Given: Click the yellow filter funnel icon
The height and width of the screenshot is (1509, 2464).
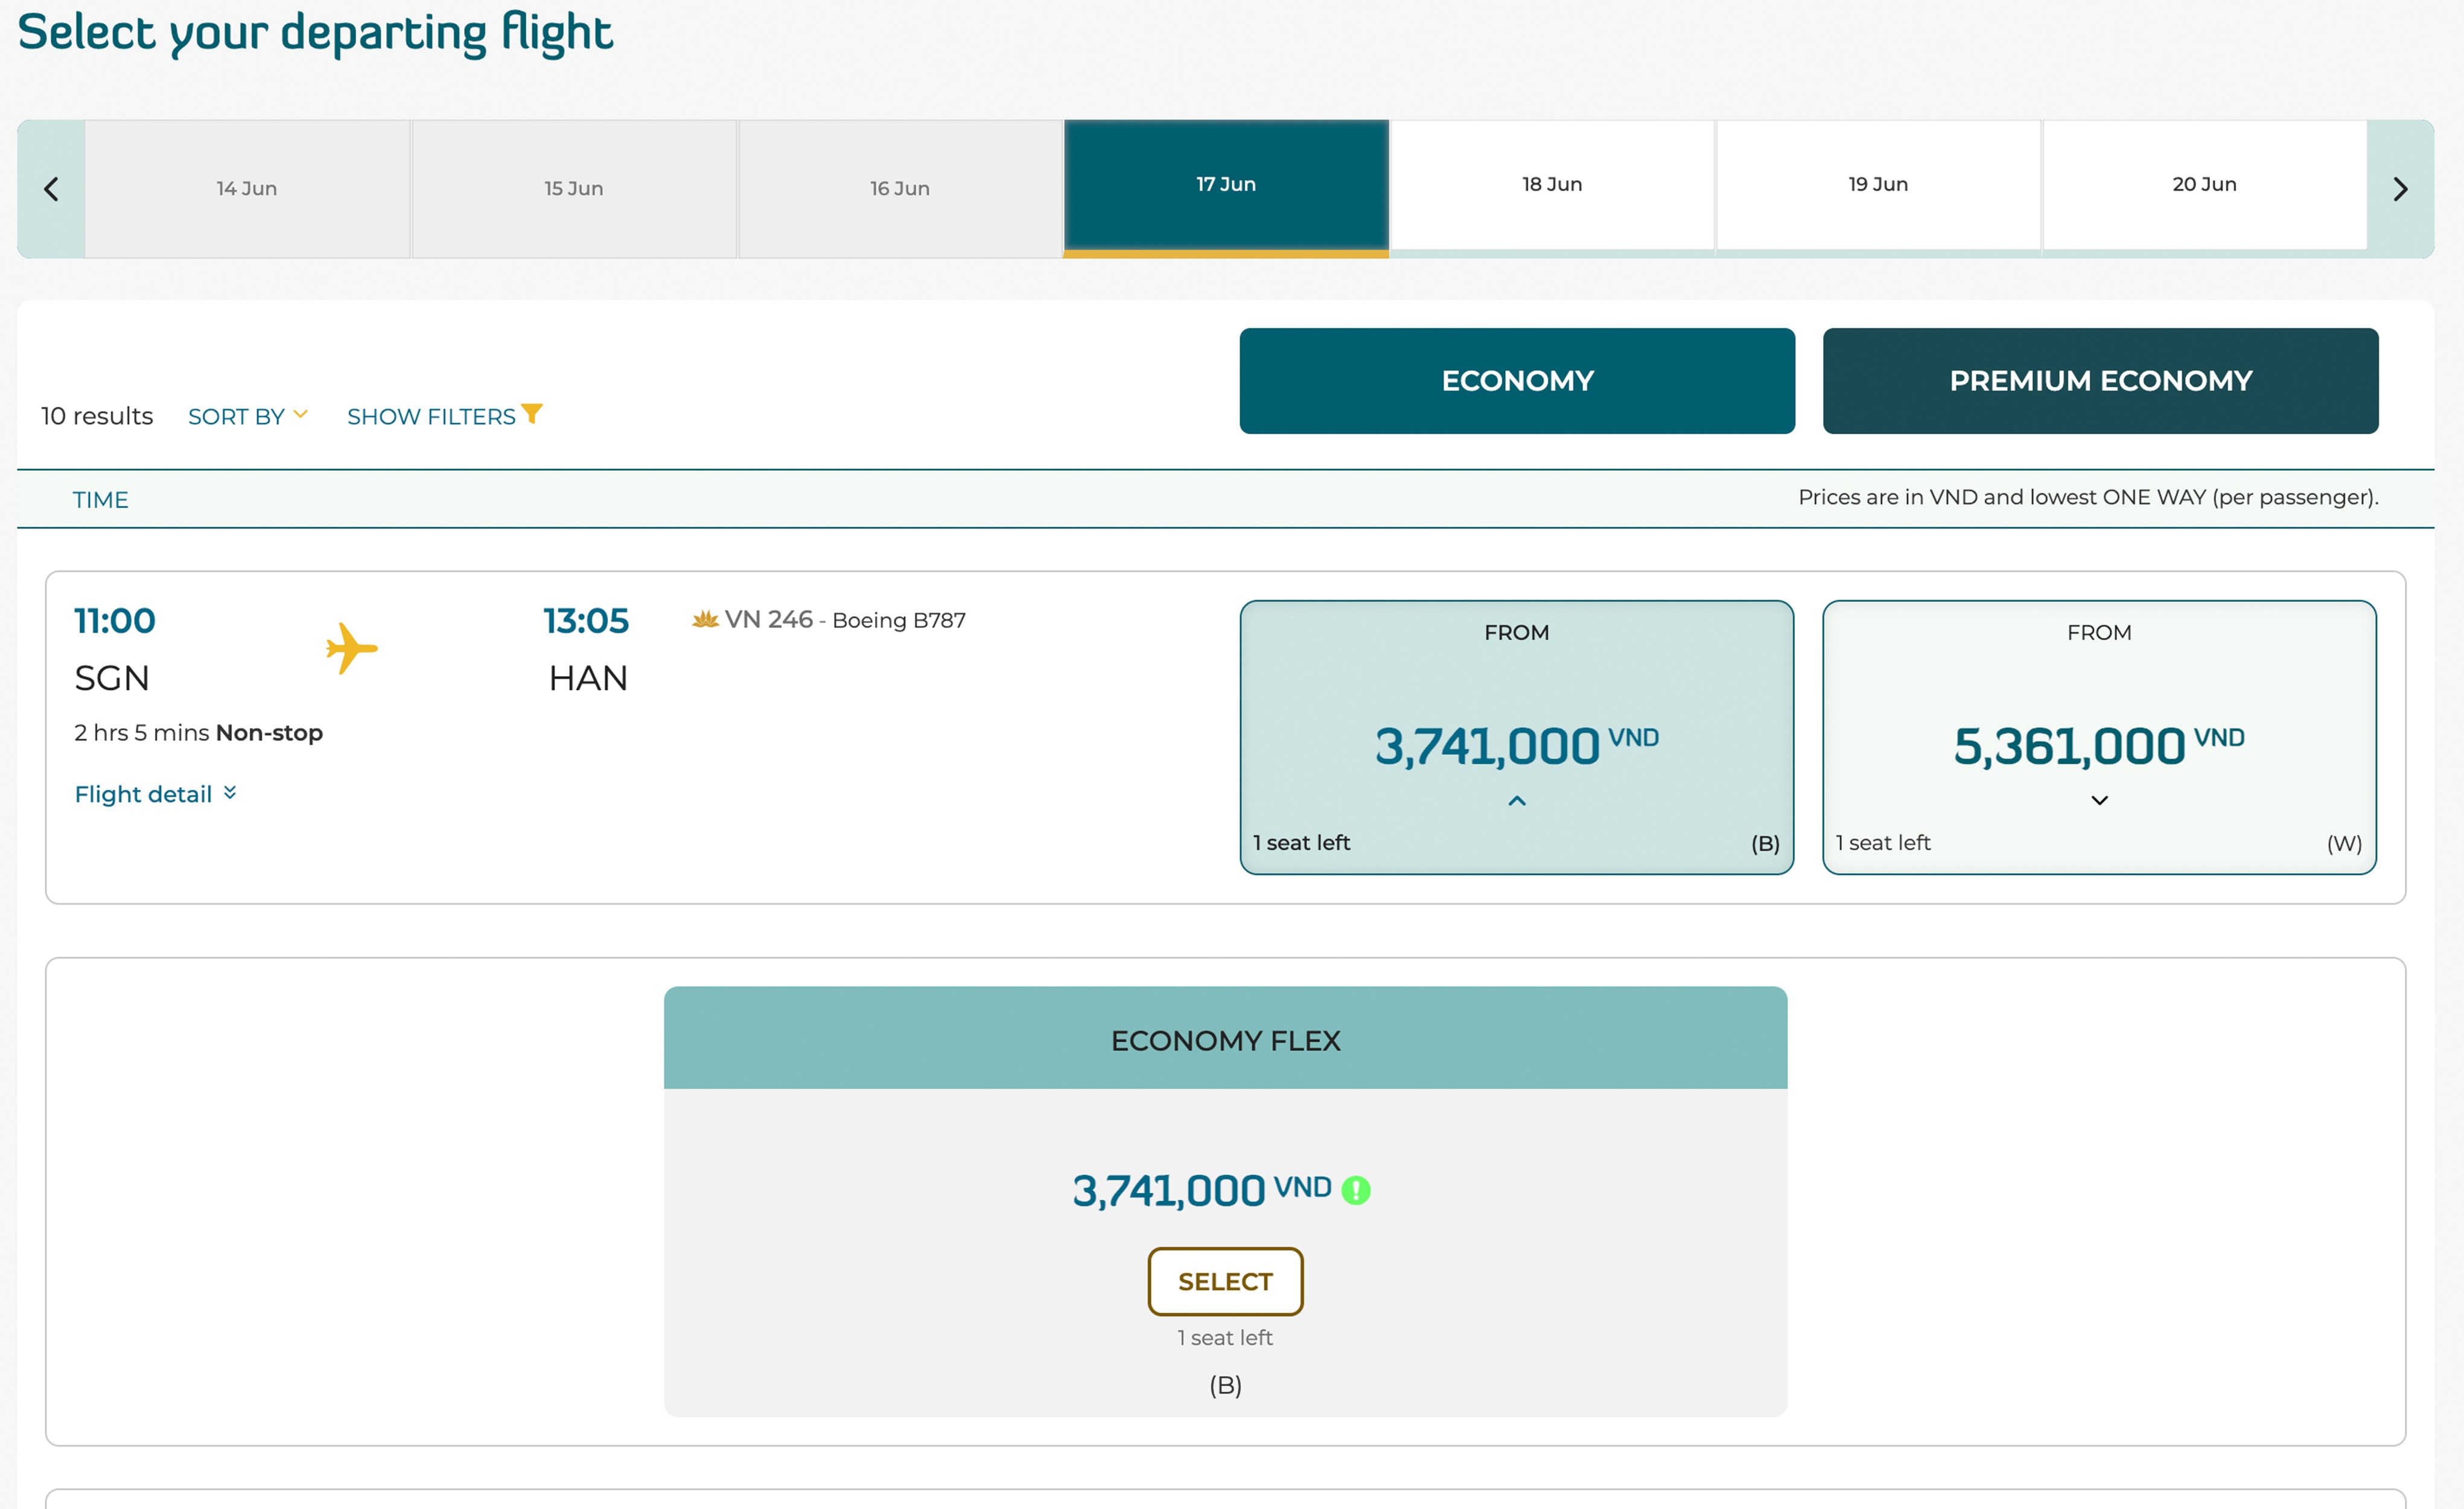Looking at the screenshot, I should click(x=532, y=414).
